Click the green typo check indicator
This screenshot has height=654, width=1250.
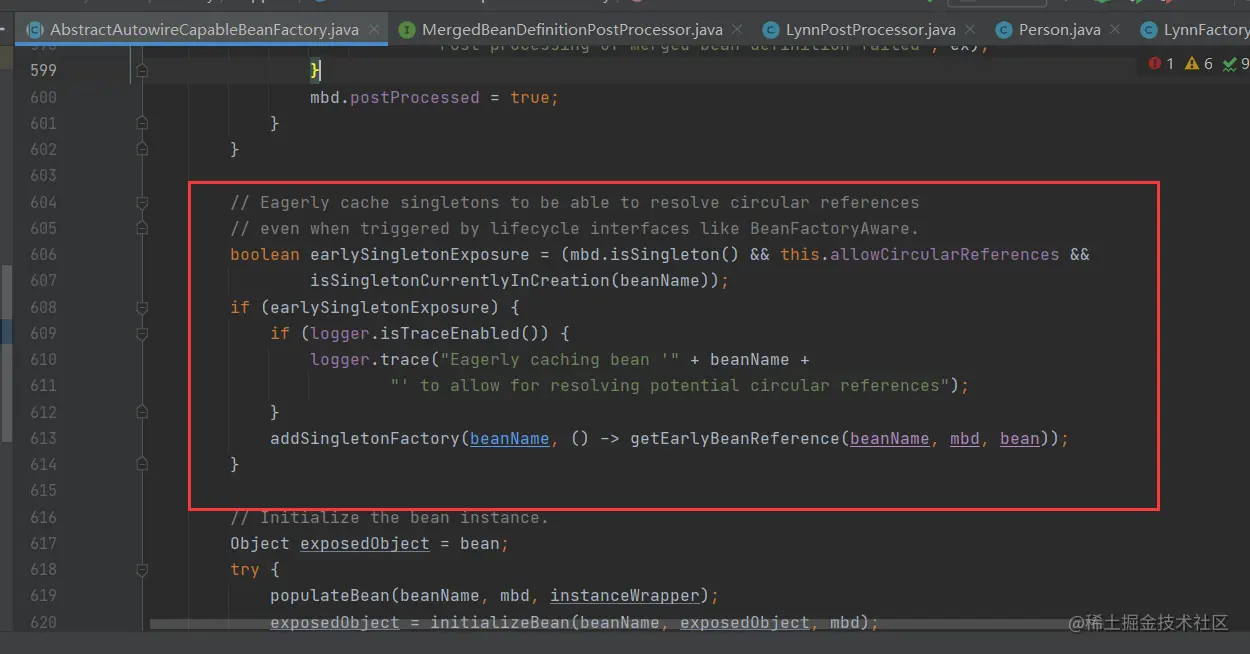pos(1236,64)
